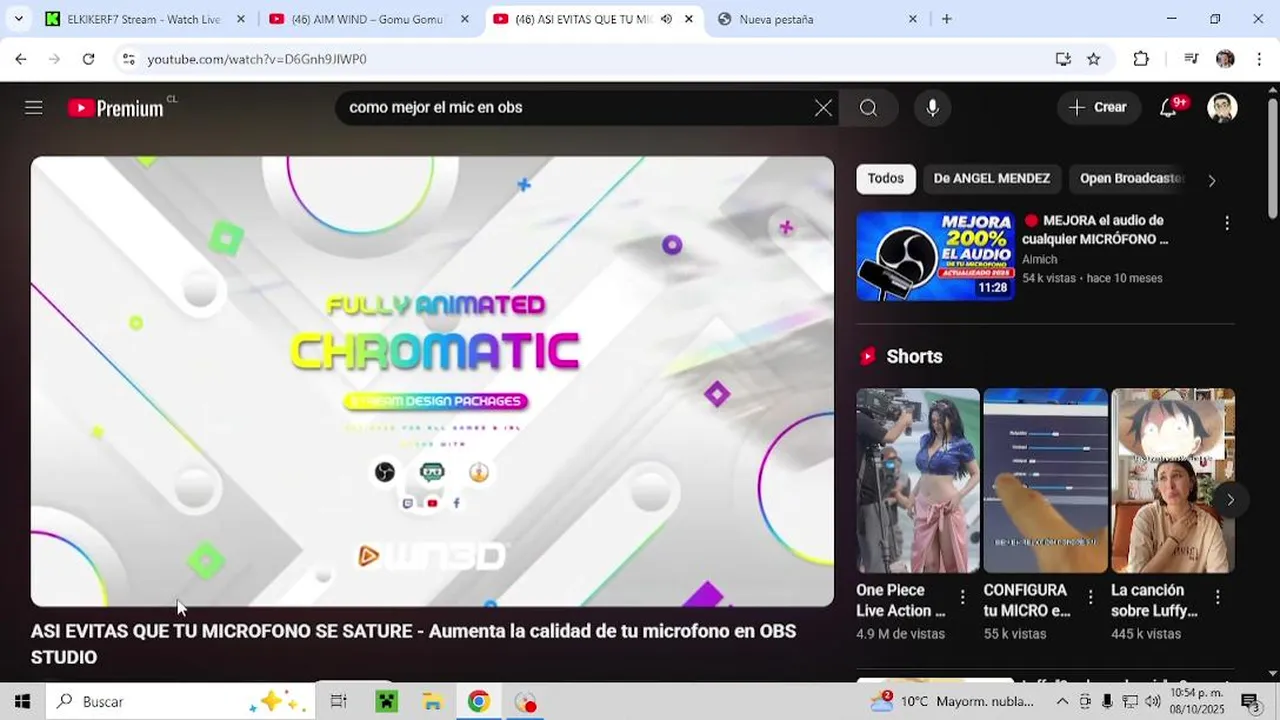The width and height of the screenshot is (1280, 720).
Task: Open options for La canción sobre Luffy short
Action: click(x=1218, y=597)
